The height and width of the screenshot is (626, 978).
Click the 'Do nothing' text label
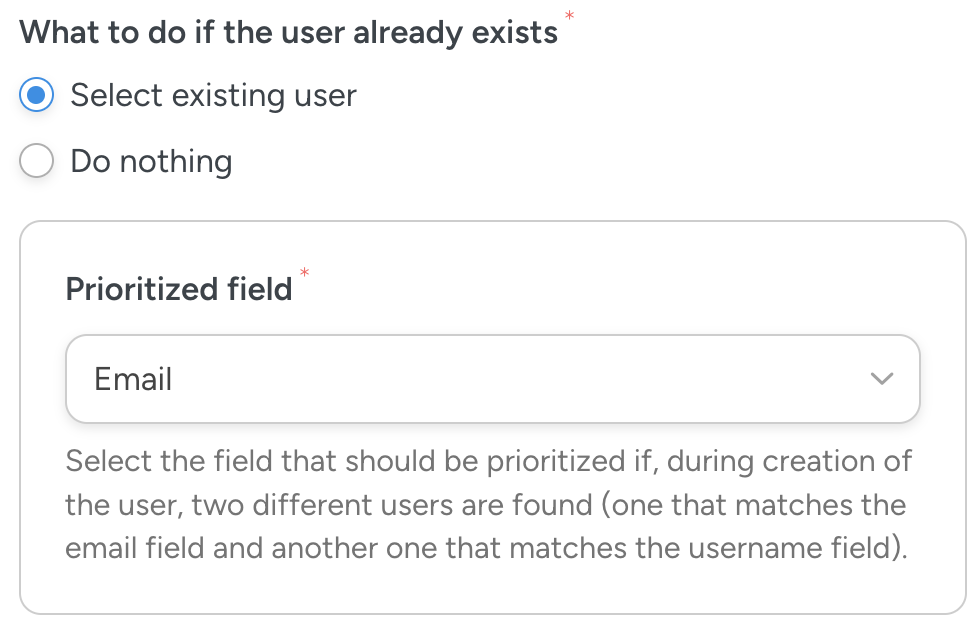coord(151,160)
